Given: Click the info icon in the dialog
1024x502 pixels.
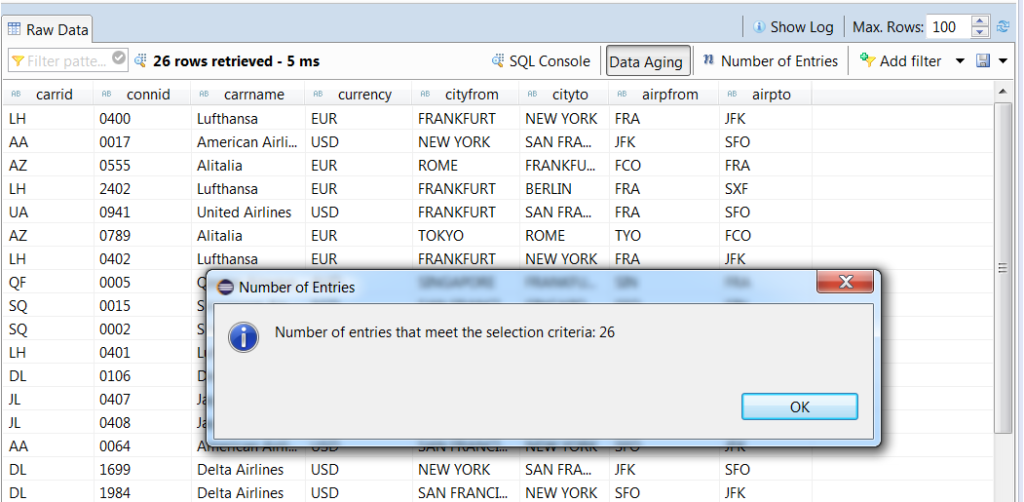Looking at the screenshot, I should point(244,337).
